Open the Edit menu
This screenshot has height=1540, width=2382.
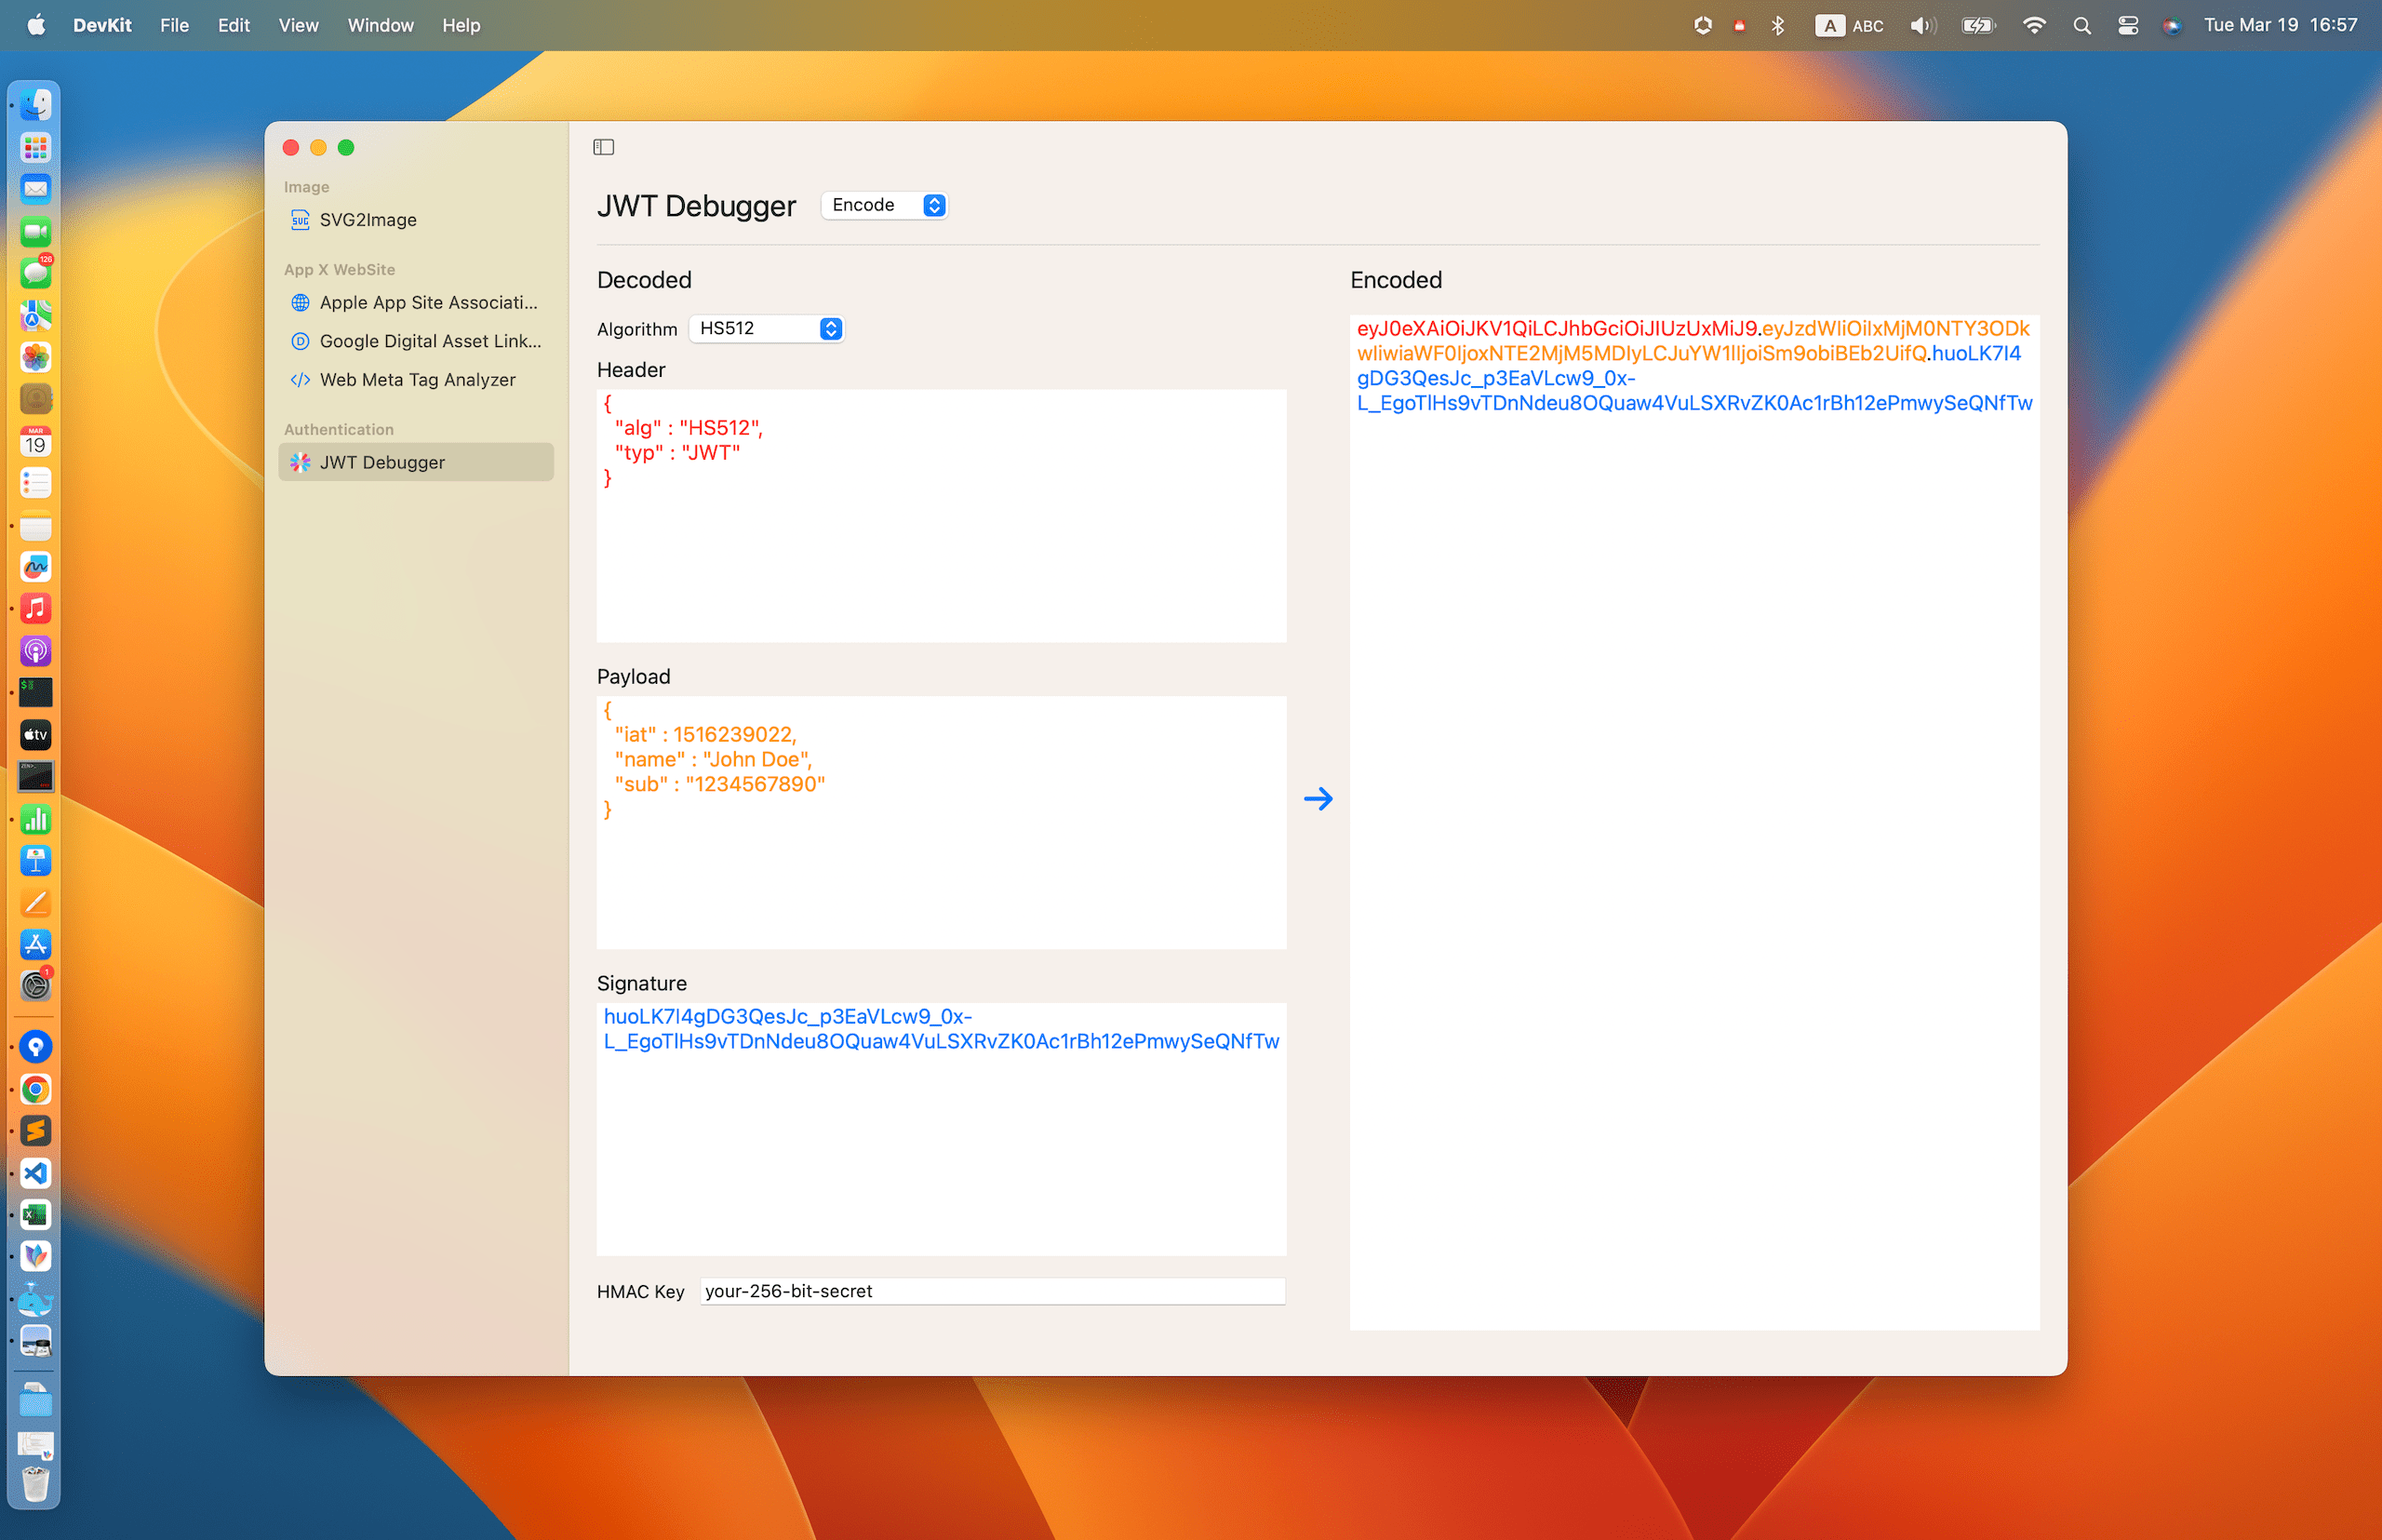(x=233, y=25)
